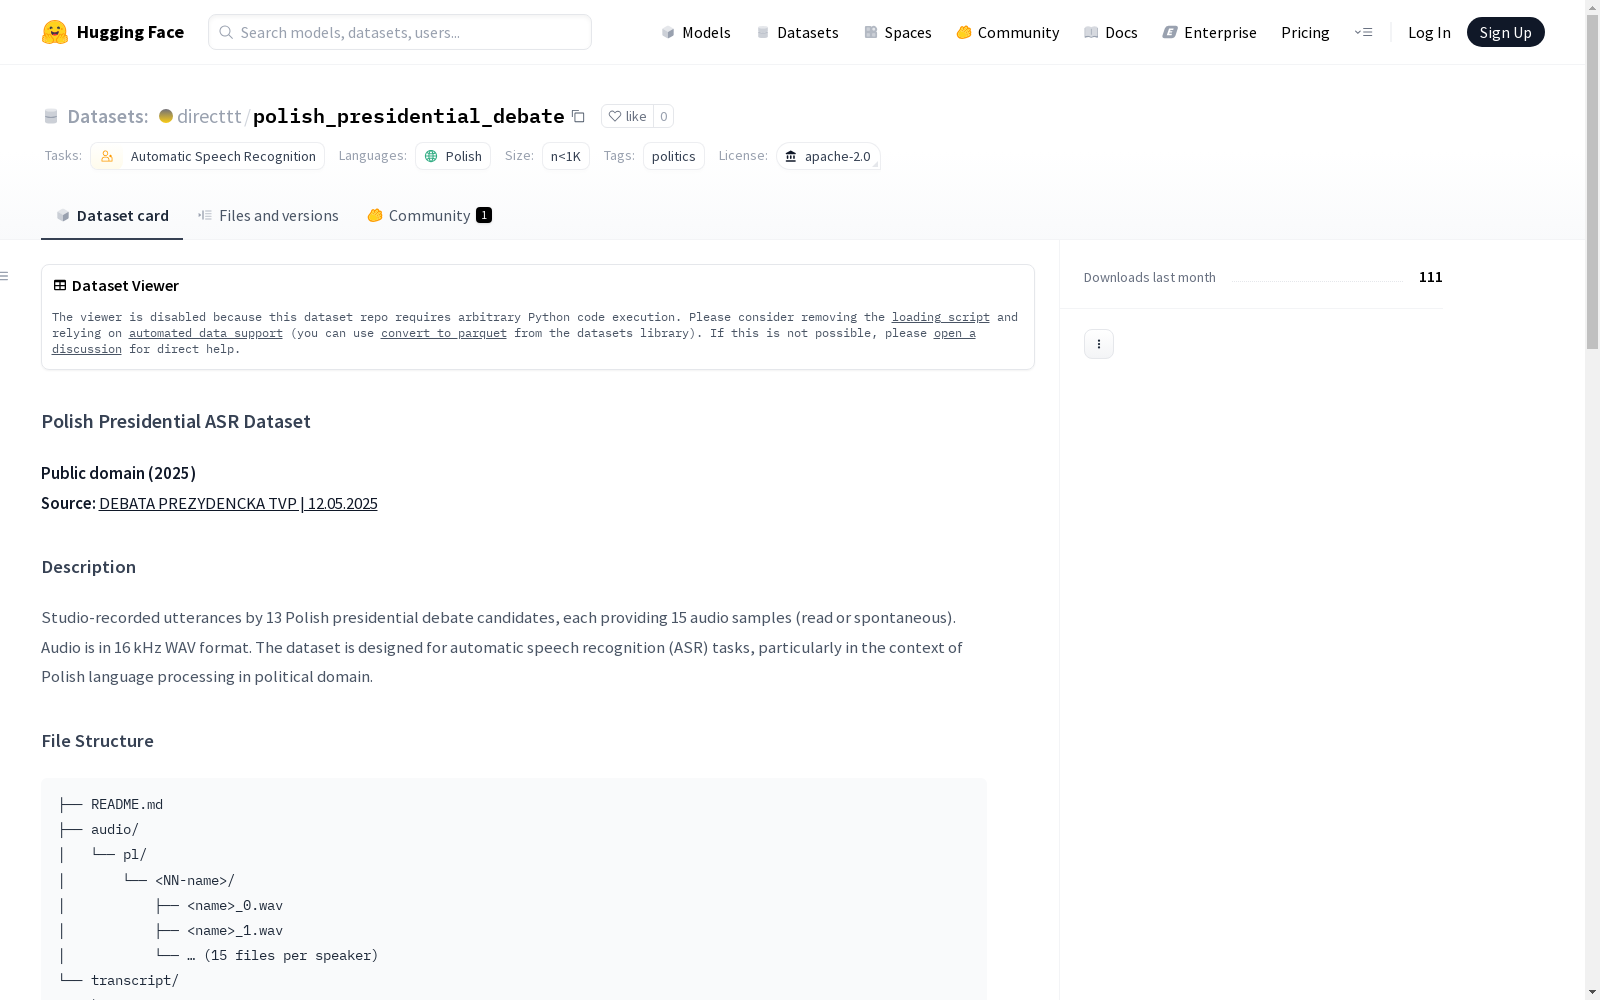Viewport: 1600px width, 1000px height.
Task: Open the DEBATA PREZYDENCKA TVP source link
Action: (238, 503)
